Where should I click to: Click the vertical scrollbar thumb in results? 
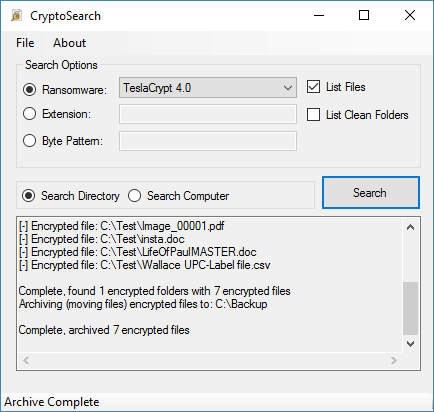pos(410,308)
